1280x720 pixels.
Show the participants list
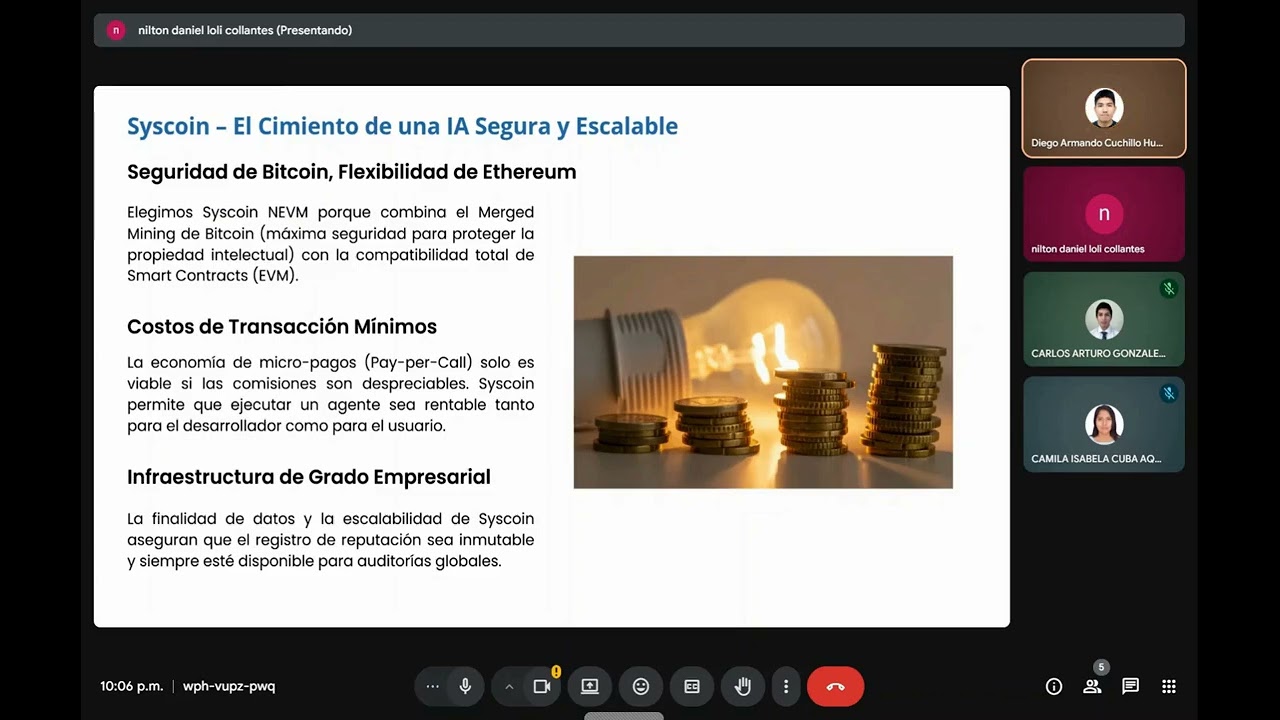pyautogui.click(x=1091, y=687)
